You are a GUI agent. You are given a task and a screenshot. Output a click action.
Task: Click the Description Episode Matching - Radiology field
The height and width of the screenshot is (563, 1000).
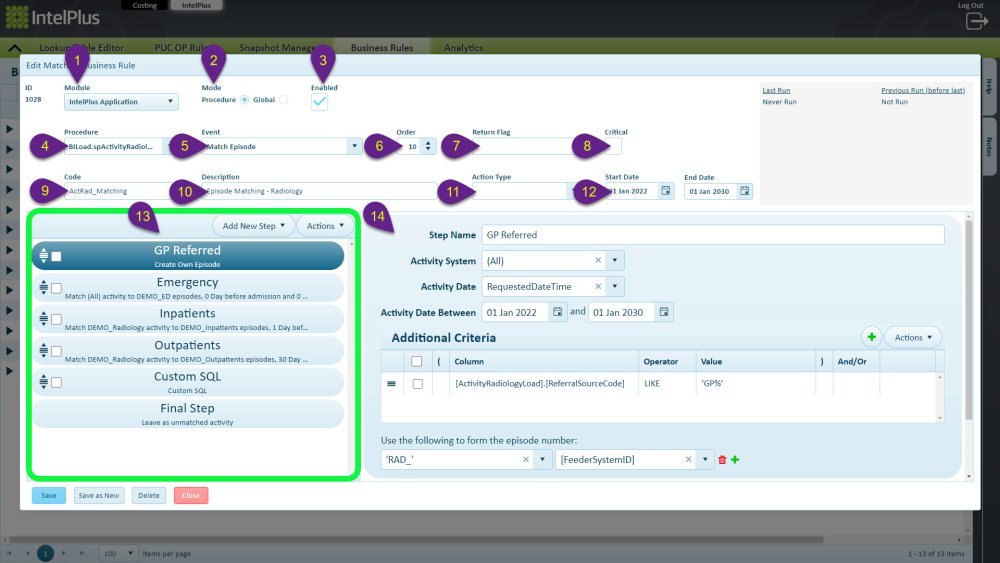(319, 191)
